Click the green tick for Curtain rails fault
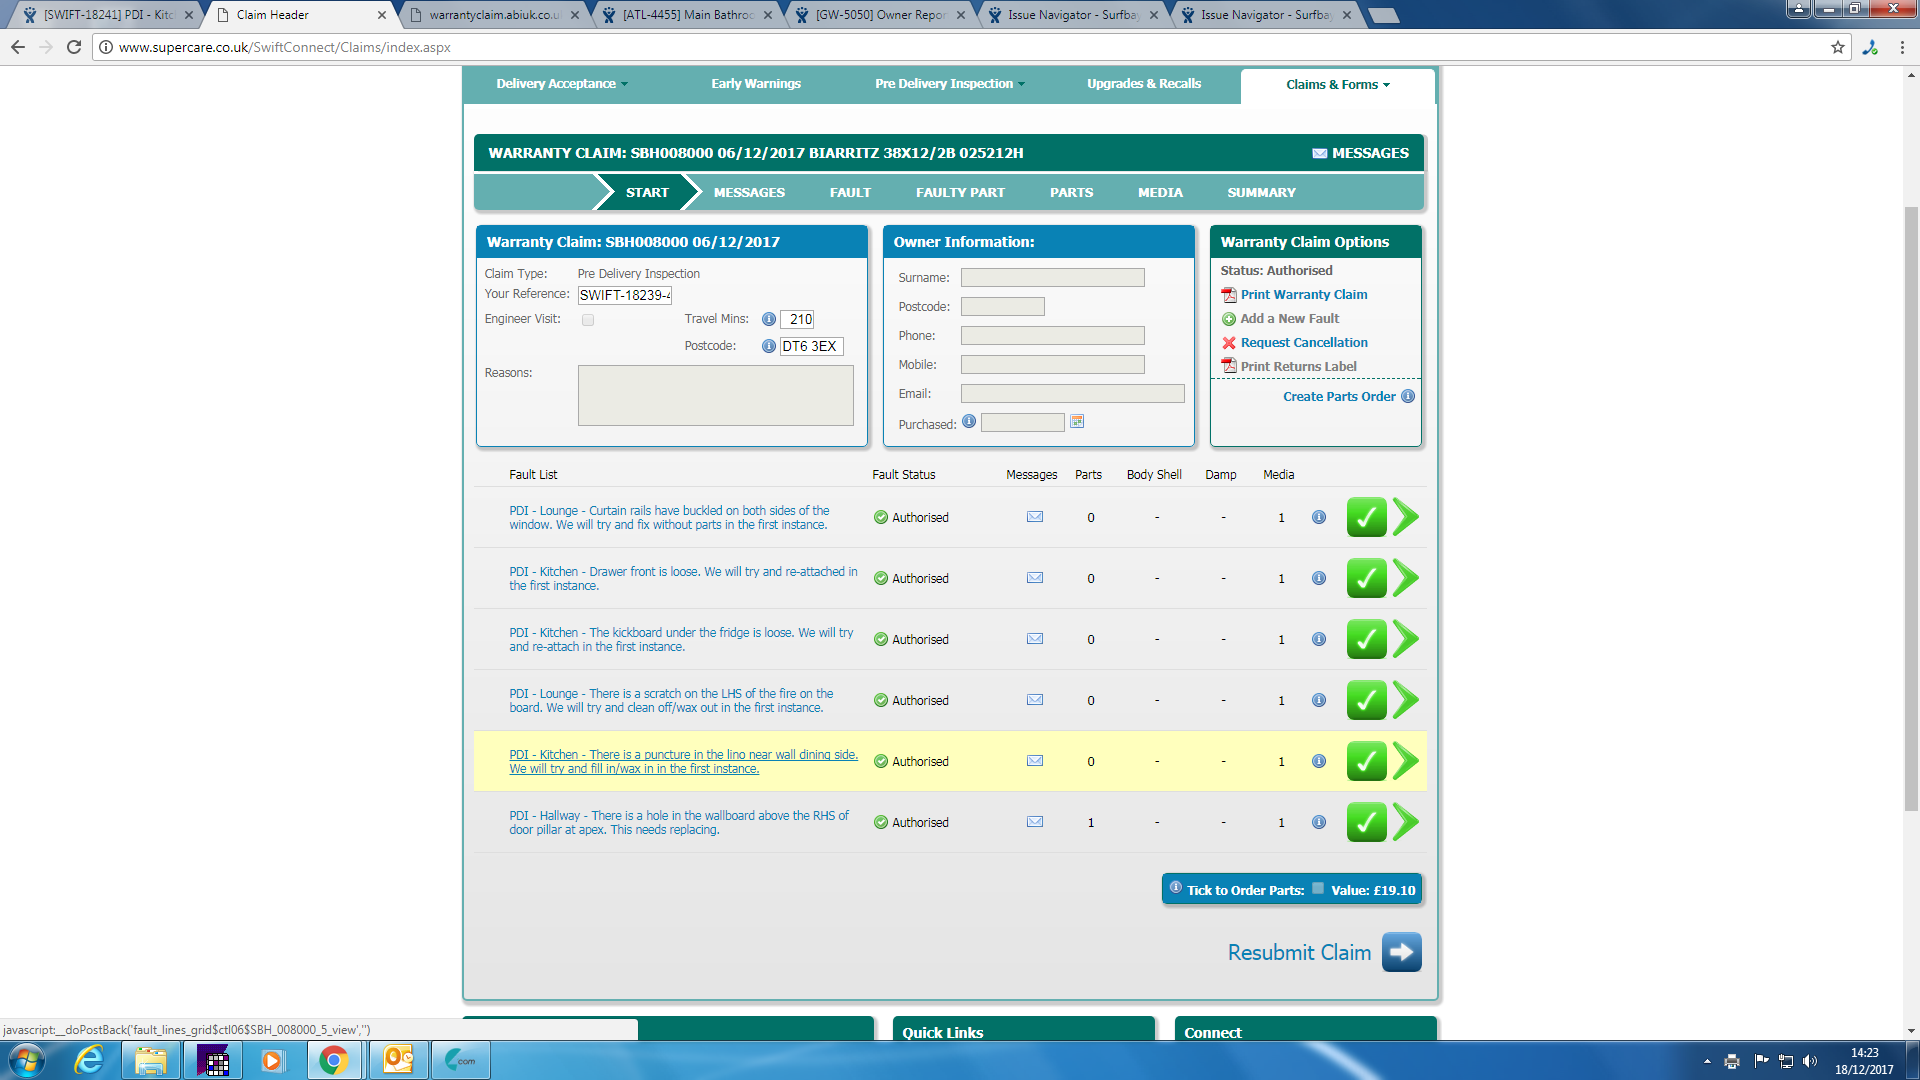This screenshot has width=1920, height=1080. (x=1366, y=517)
